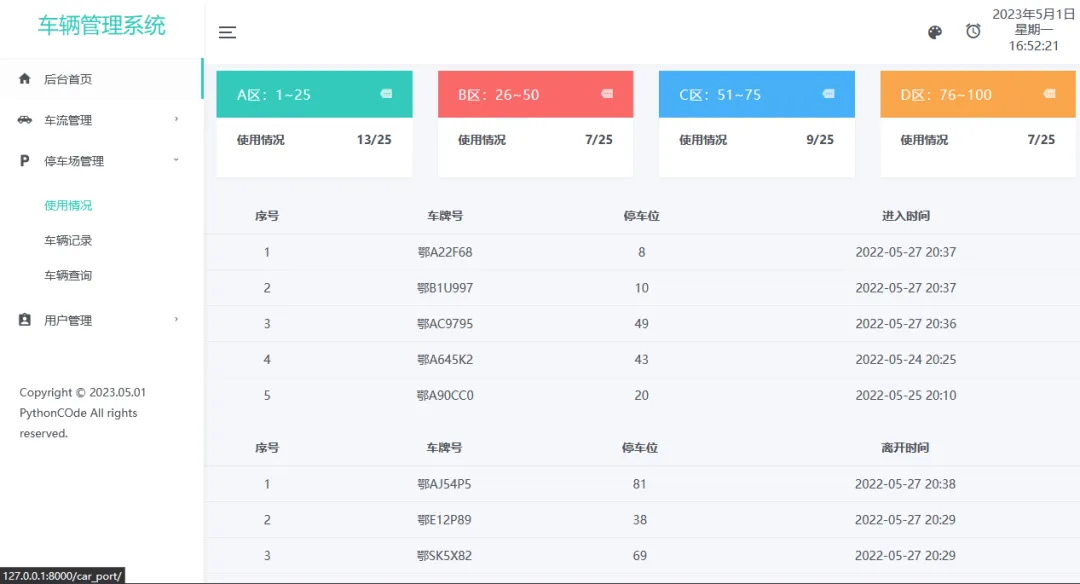Click the 2023年5月1日 date display
The width and height of the screenshot is (1080, 584).
[x=1033, y=14]
